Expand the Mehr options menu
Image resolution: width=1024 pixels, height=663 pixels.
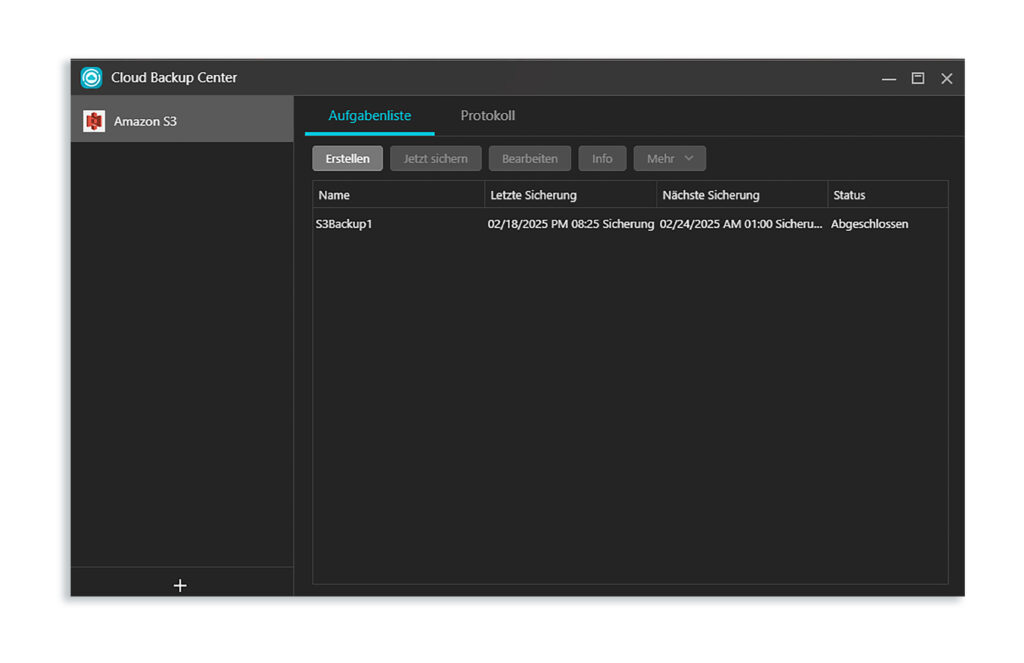[669, 158]
